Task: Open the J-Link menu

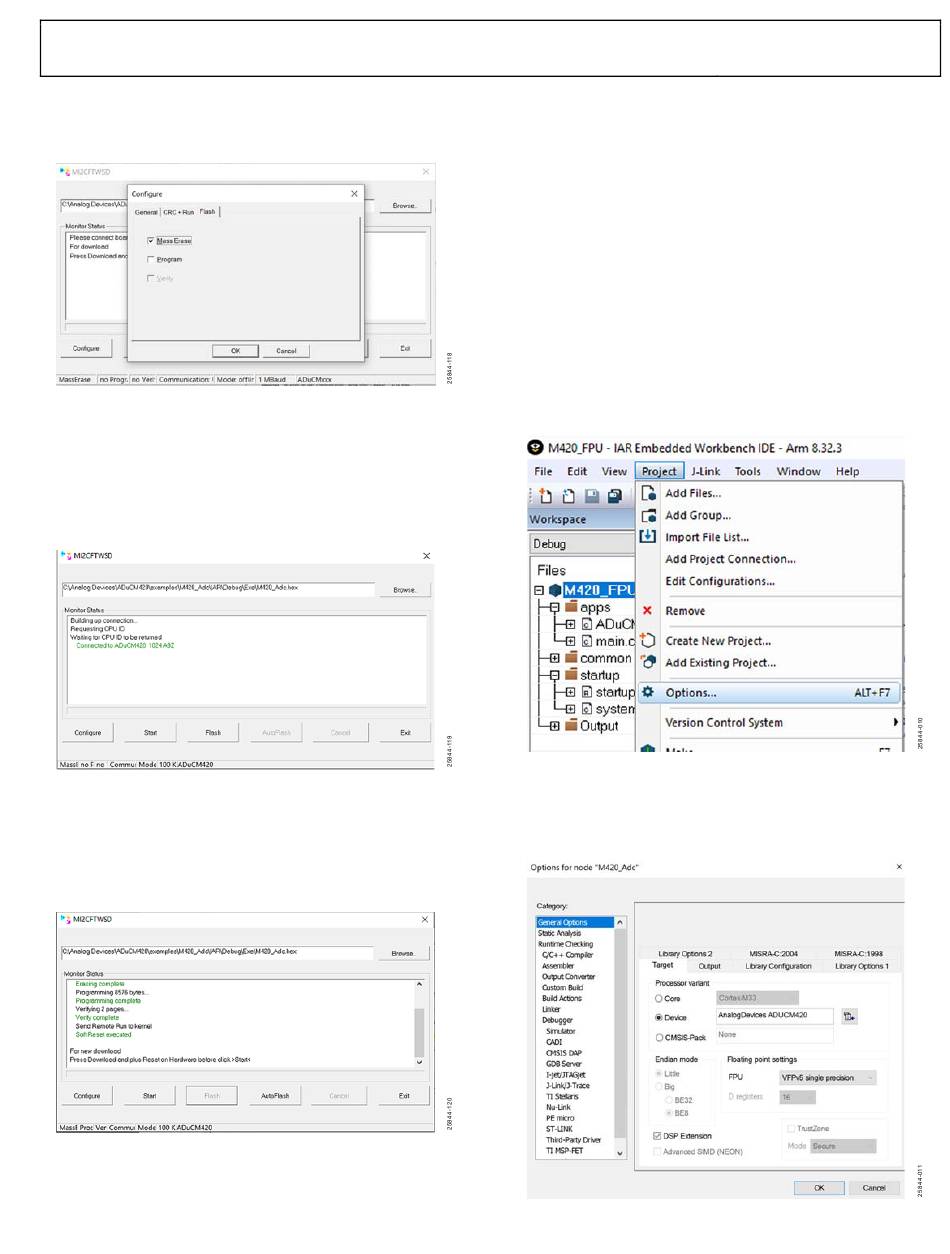Action: tap(706, 472)
